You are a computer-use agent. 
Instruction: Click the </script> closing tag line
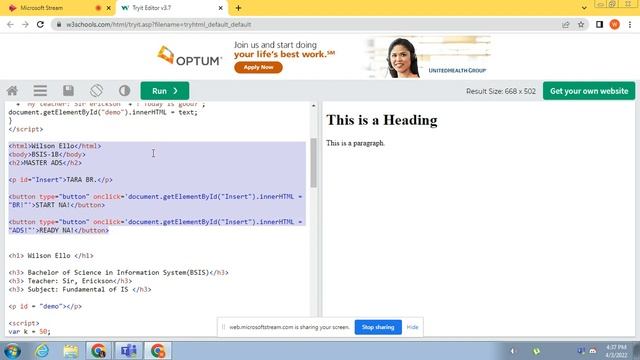click(x=26, y=129)
